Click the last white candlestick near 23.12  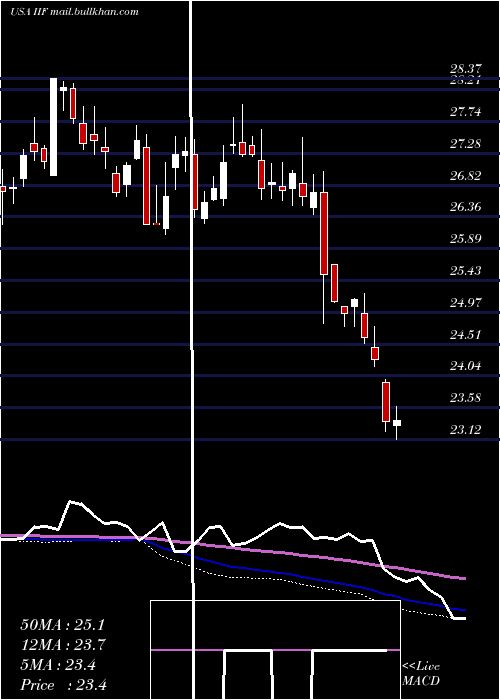[x=397, y=423]
